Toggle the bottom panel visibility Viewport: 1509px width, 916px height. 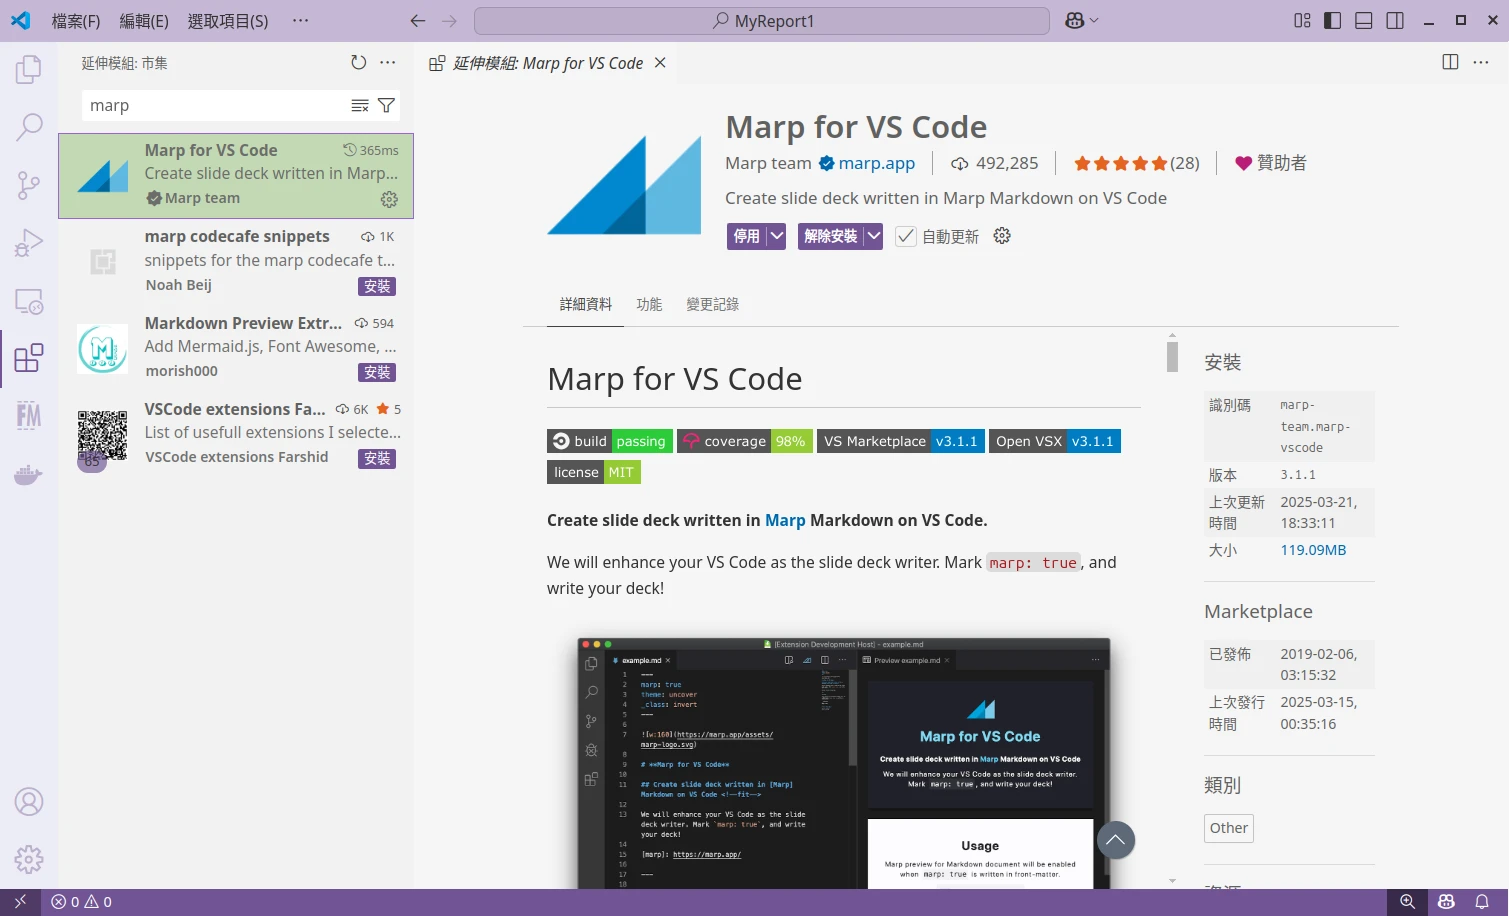pos(1363,21)
